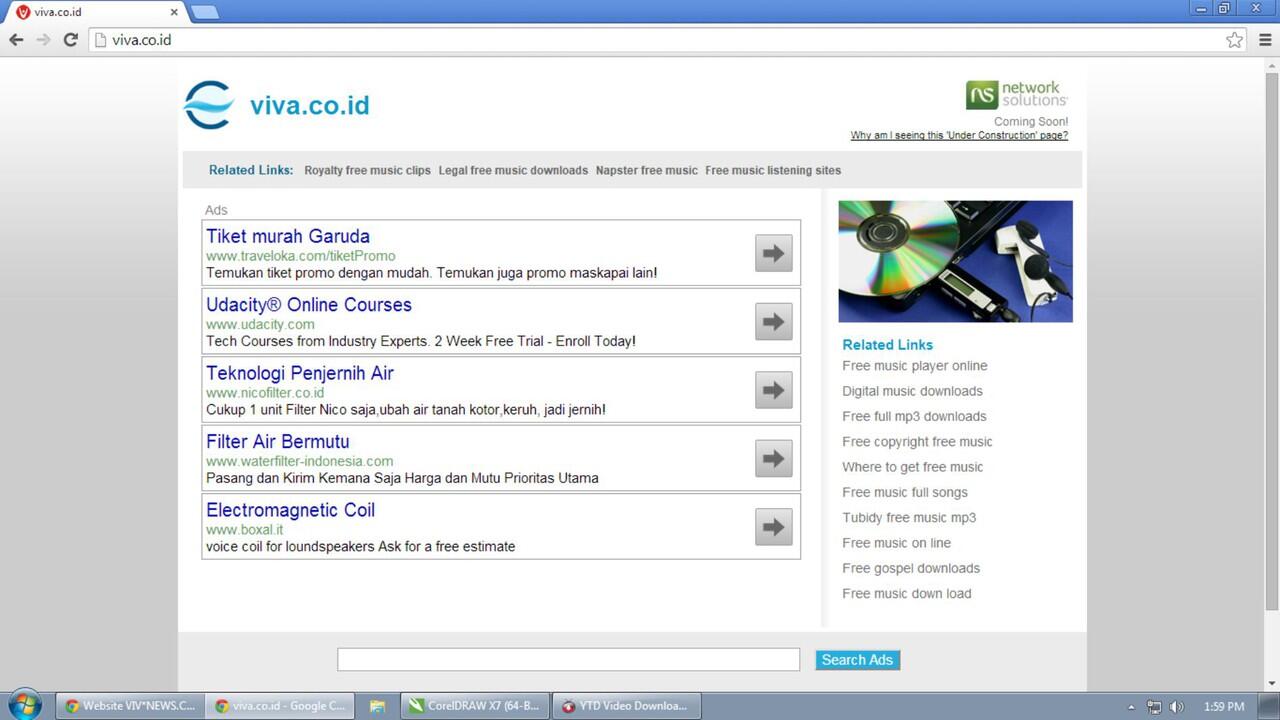Click the volume speaker tray icon
This screenshot has height=720, width=1280.
[1177, 706]
